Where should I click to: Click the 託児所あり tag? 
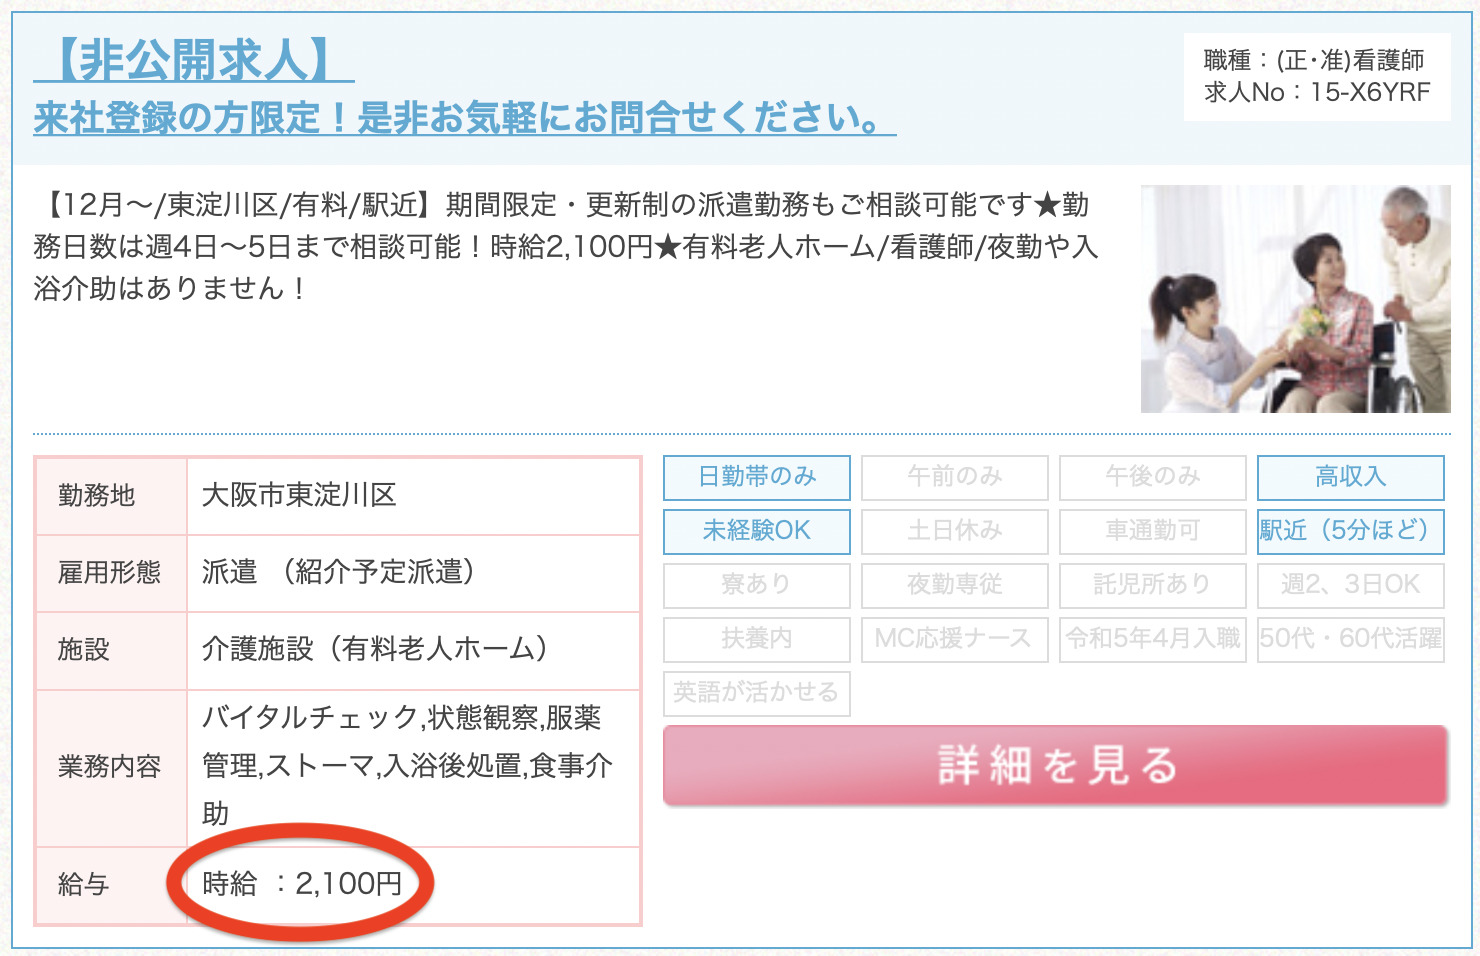1153,585
